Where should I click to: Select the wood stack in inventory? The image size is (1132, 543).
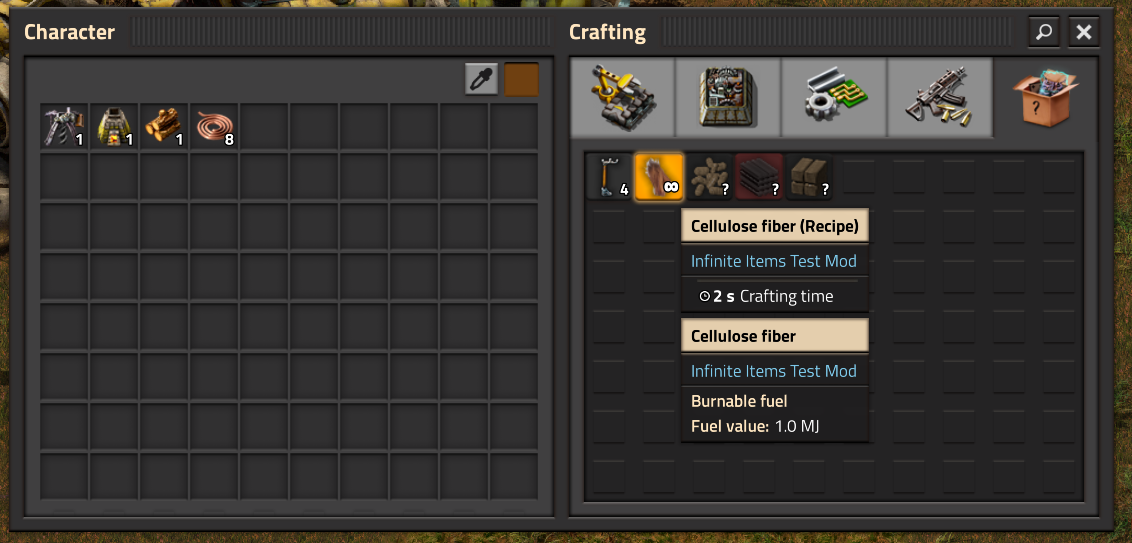pos(164,126)
